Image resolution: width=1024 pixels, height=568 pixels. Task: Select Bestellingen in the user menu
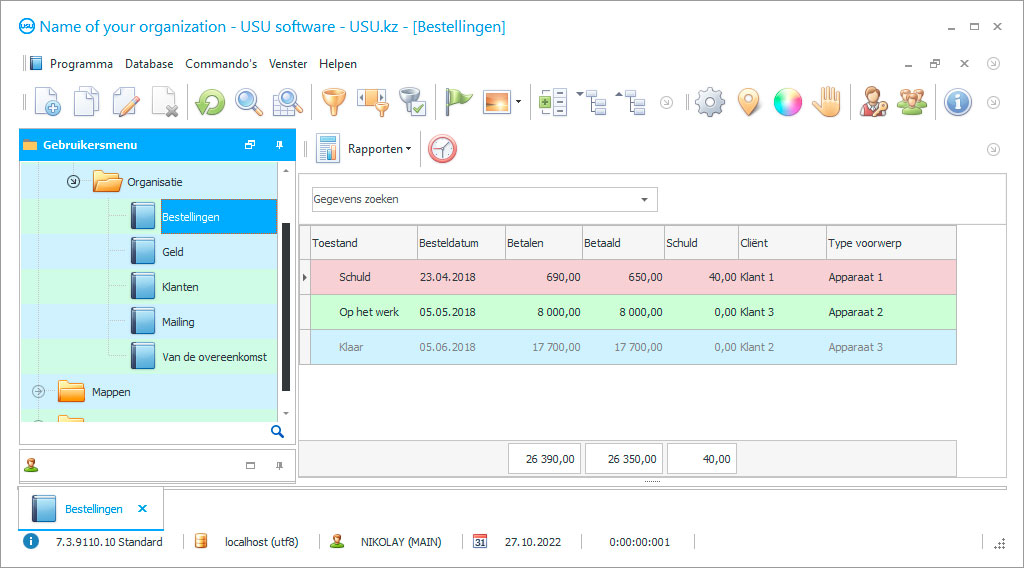tap(219, 217)
